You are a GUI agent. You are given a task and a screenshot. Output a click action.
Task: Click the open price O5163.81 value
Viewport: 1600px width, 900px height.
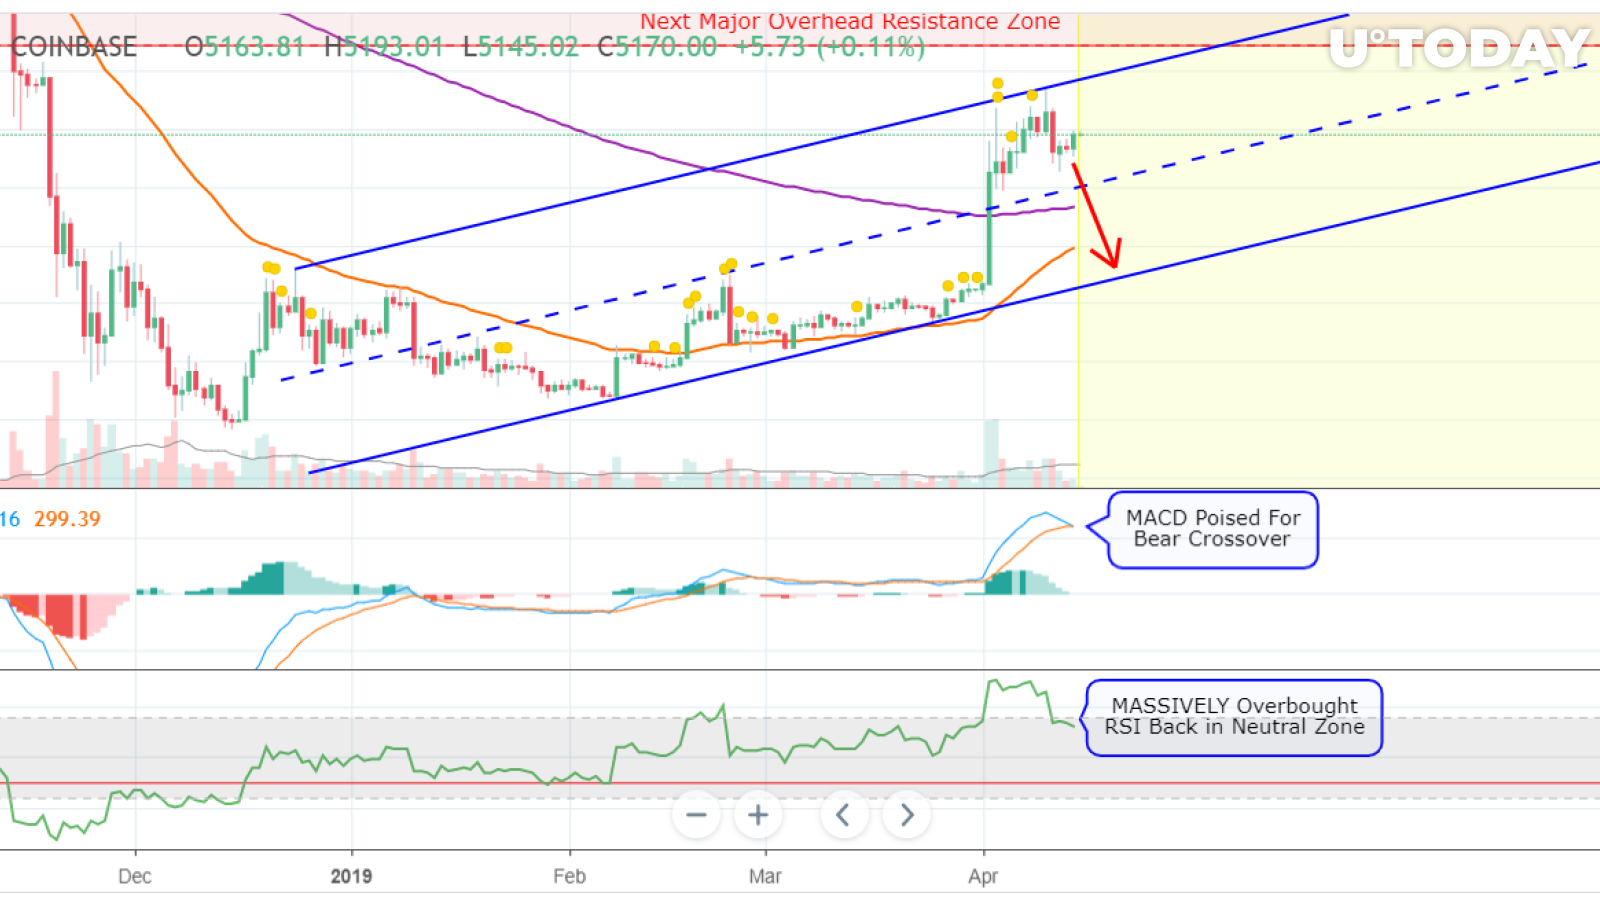pos(244,47)
